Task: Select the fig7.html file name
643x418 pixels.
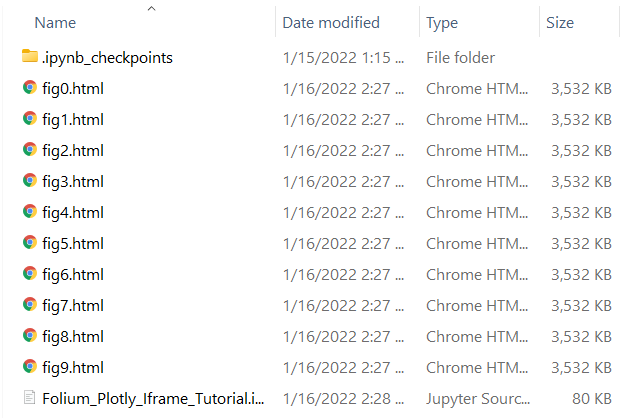Action: point(73,305)
